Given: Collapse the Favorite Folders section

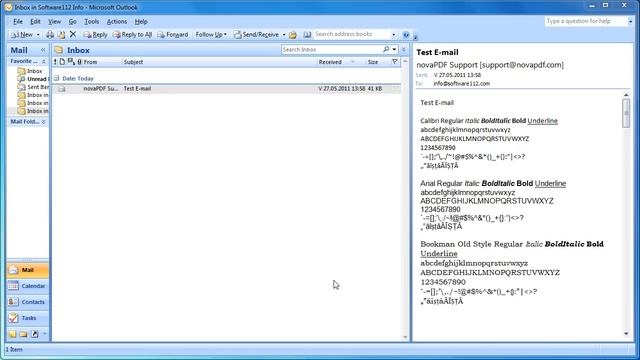Looking at the screenshot, I should pos(44,61).
